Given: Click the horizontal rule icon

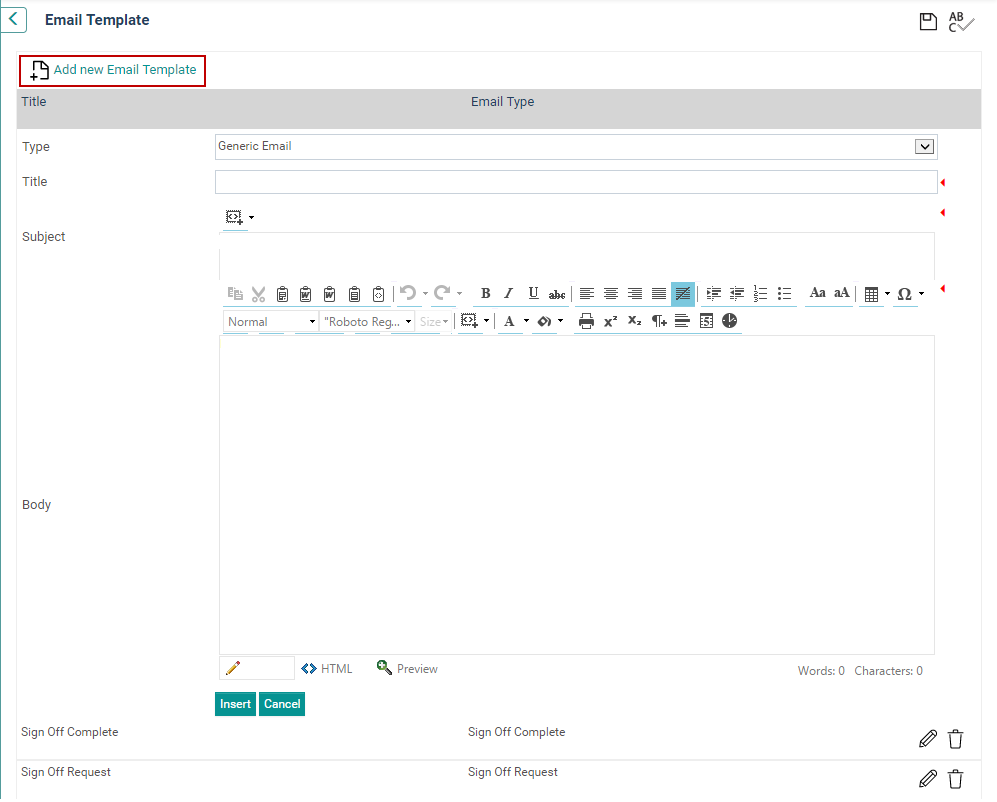Looking at the screenshot, I should 682,321.
